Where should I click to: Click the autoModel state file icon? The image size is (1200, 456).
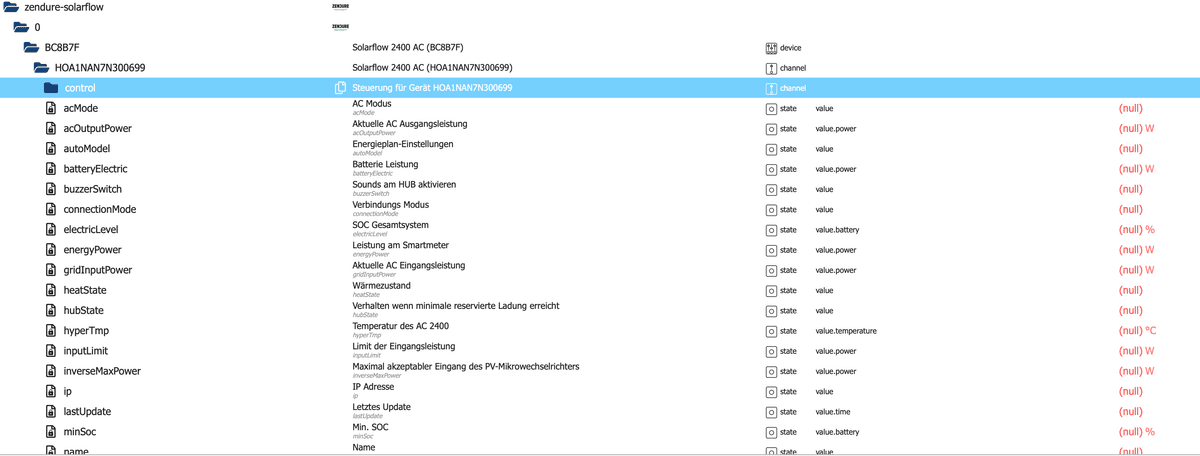(51, 149)
